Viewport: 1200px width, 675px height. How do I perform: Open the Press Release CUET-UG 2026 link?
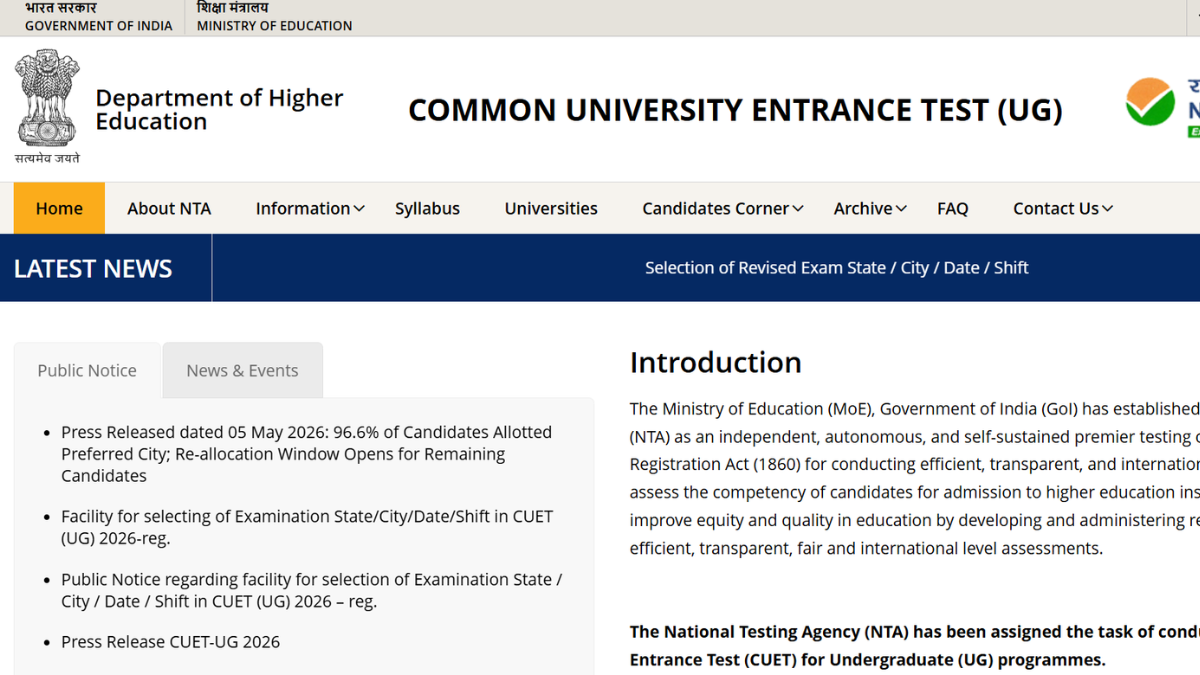pyautogui.click(x=170, y=642)
